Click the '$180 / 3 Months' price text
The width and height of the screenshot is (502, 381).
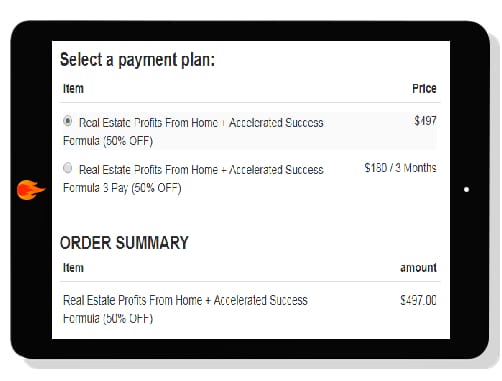pos(400,167)
